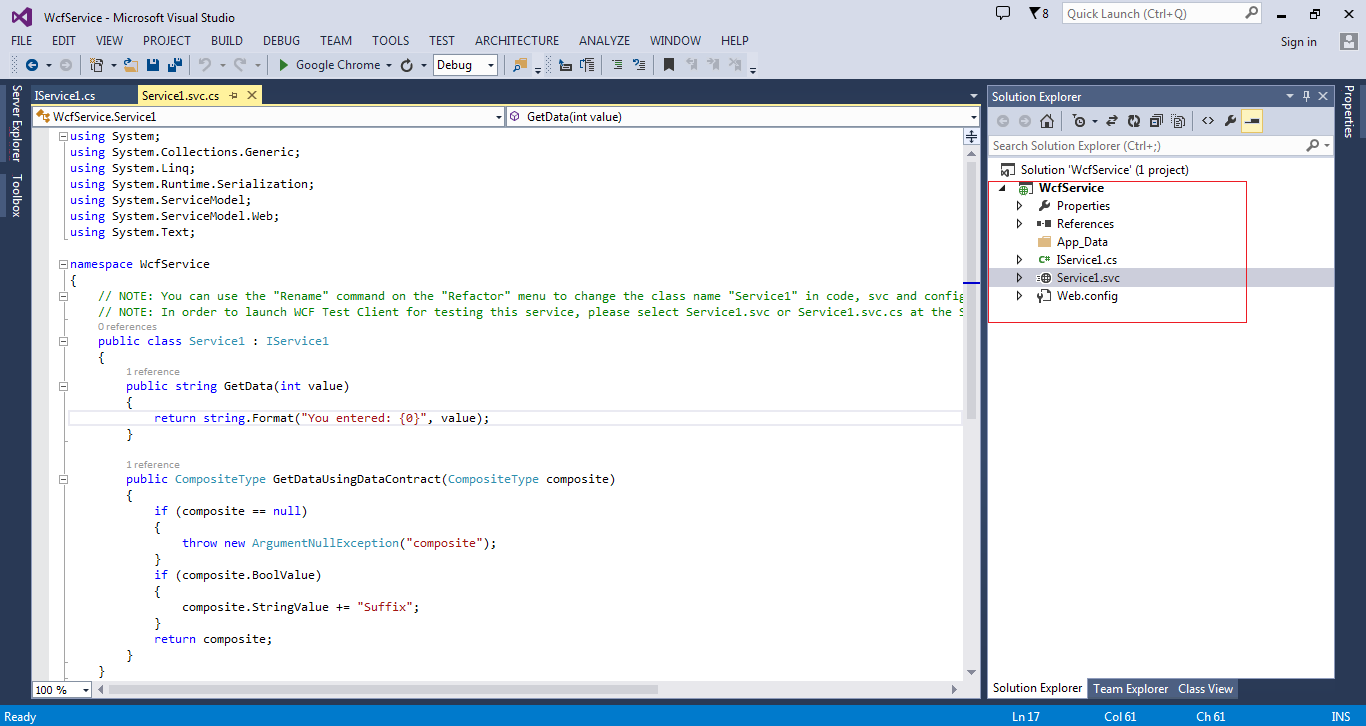This screenshot has width=1366, height=726.
Task: Switch to the Class View tab
Action: click(x=1205, y=689)
